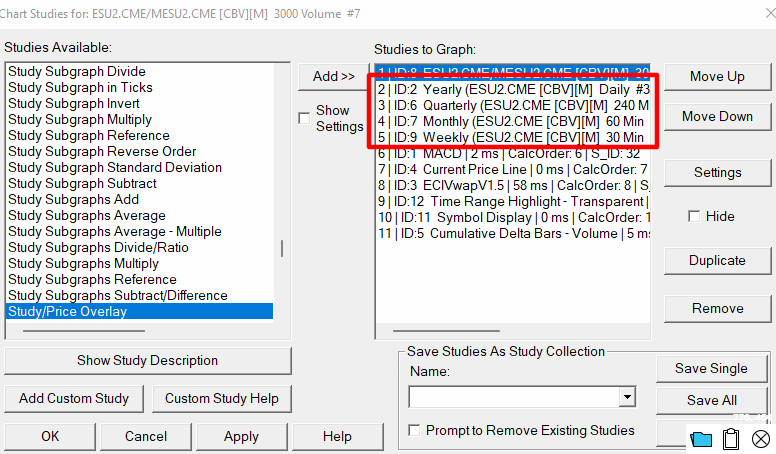This screenshot has height=454, width=776.
Task: Select the ID:1 MACD study row
Action: (513, 153)
